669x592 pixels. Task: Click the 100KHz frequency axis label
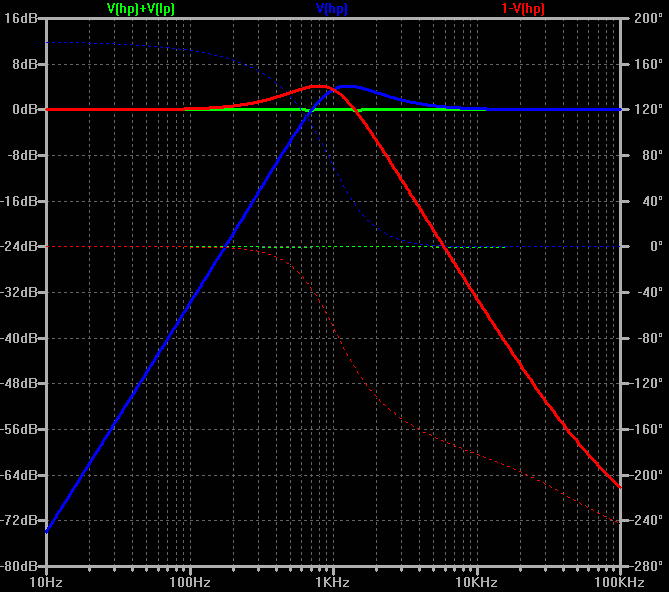[x=620, y=583]
